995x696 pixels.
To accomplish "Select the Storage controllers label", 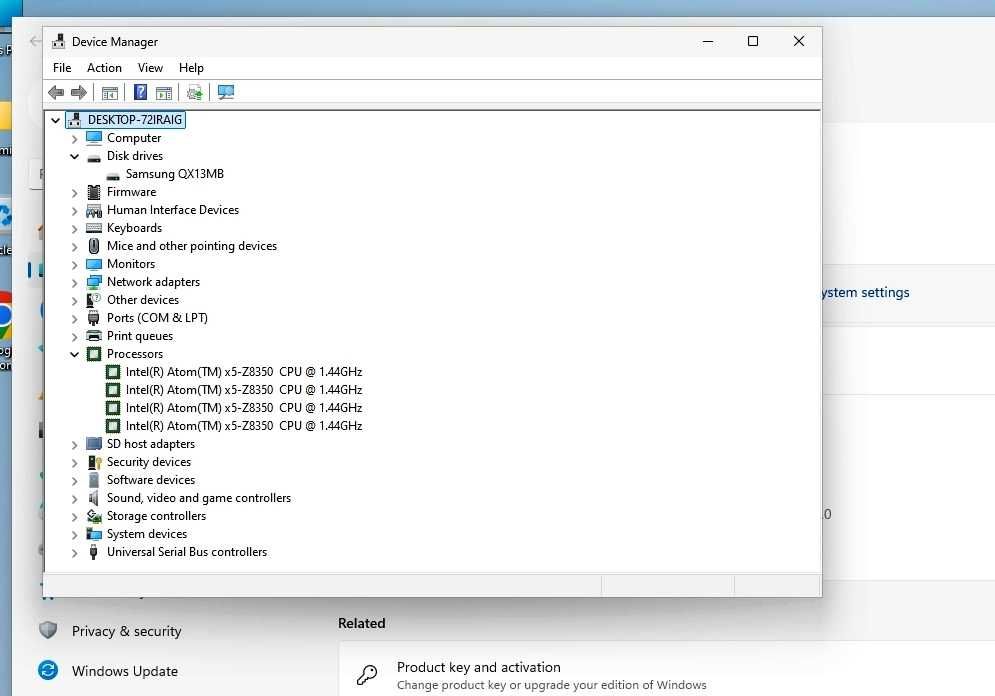I will [x=156, y=516].
